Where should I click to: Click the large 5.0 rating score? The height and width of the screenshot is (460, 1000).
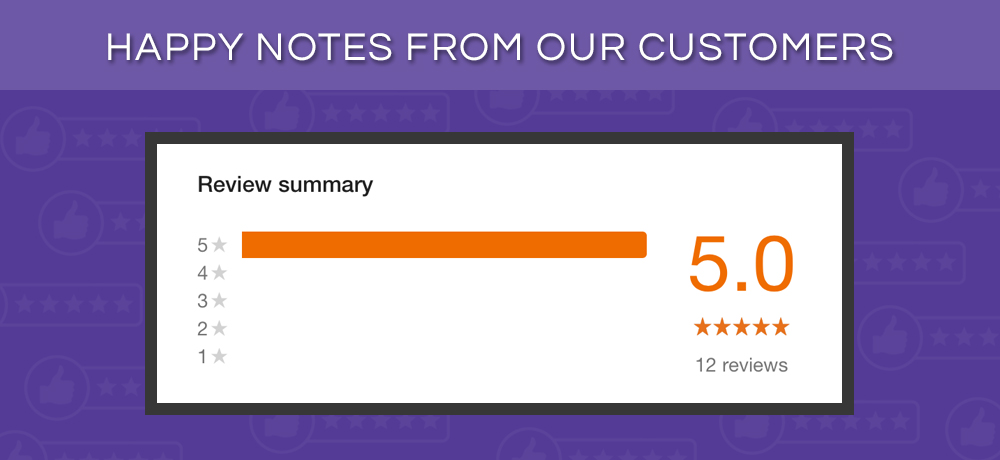[x=742, y=265]
